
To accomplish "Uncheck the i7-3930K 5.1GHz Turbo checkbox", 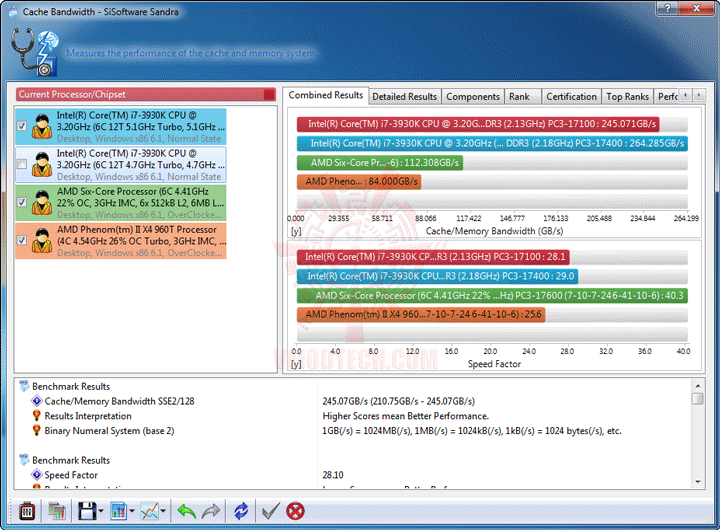I will coord(22,126).
